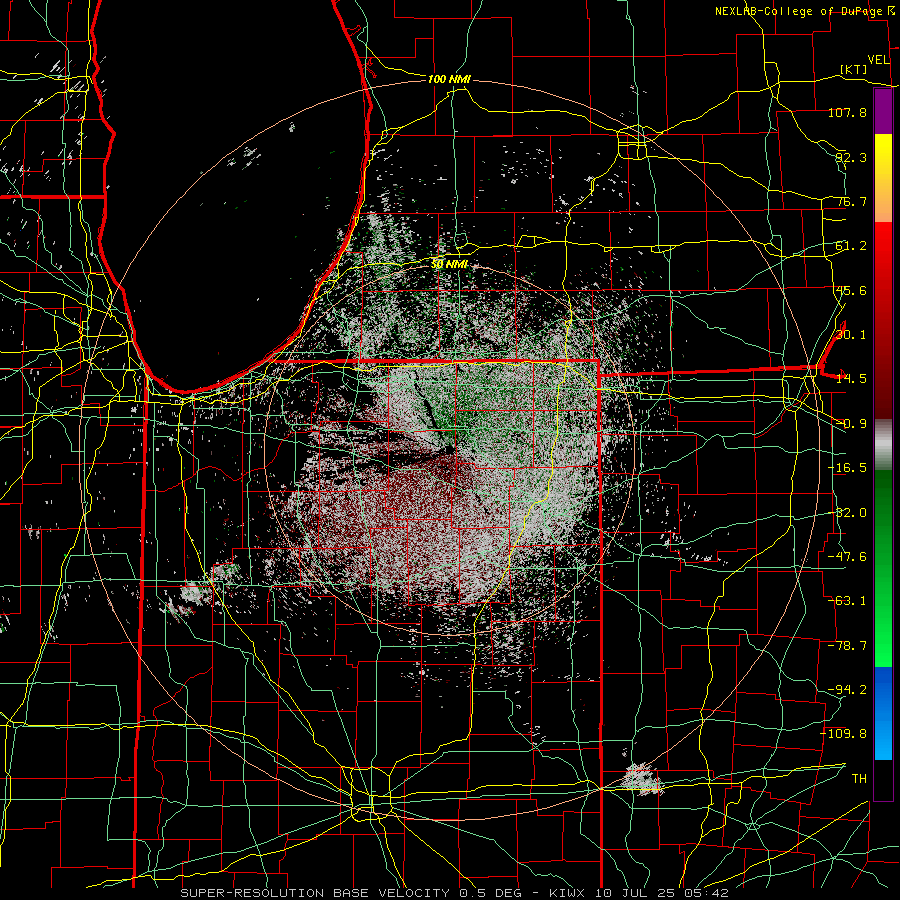Click the VEL legend title
900x900 pixels.
pyautogui.click(x=878, y=60)
